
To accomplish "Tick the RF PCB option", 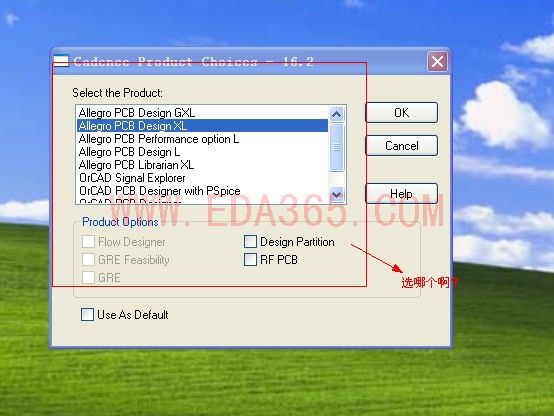I will click(250, 259).
